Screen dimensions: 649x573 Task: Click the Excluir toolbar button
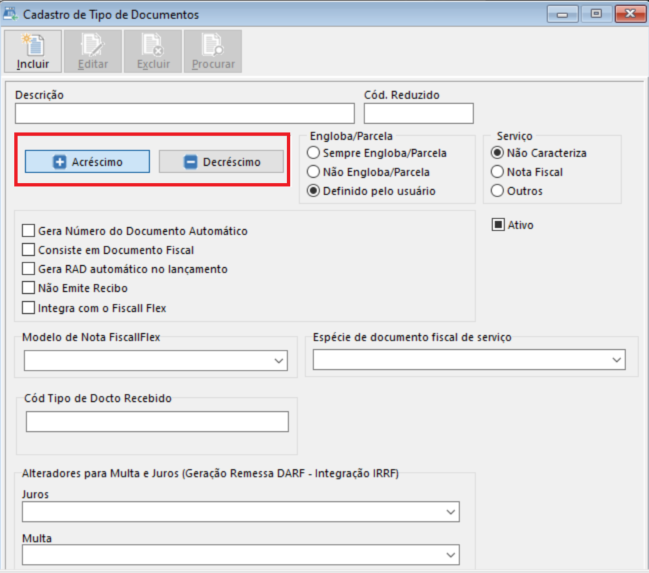[153, 51]
